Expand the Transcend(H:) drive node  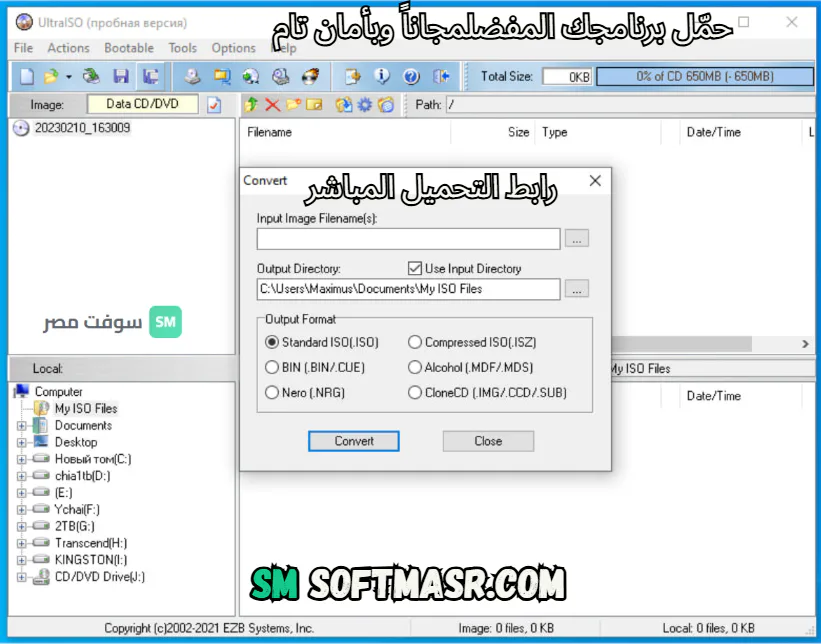point(21,543)
